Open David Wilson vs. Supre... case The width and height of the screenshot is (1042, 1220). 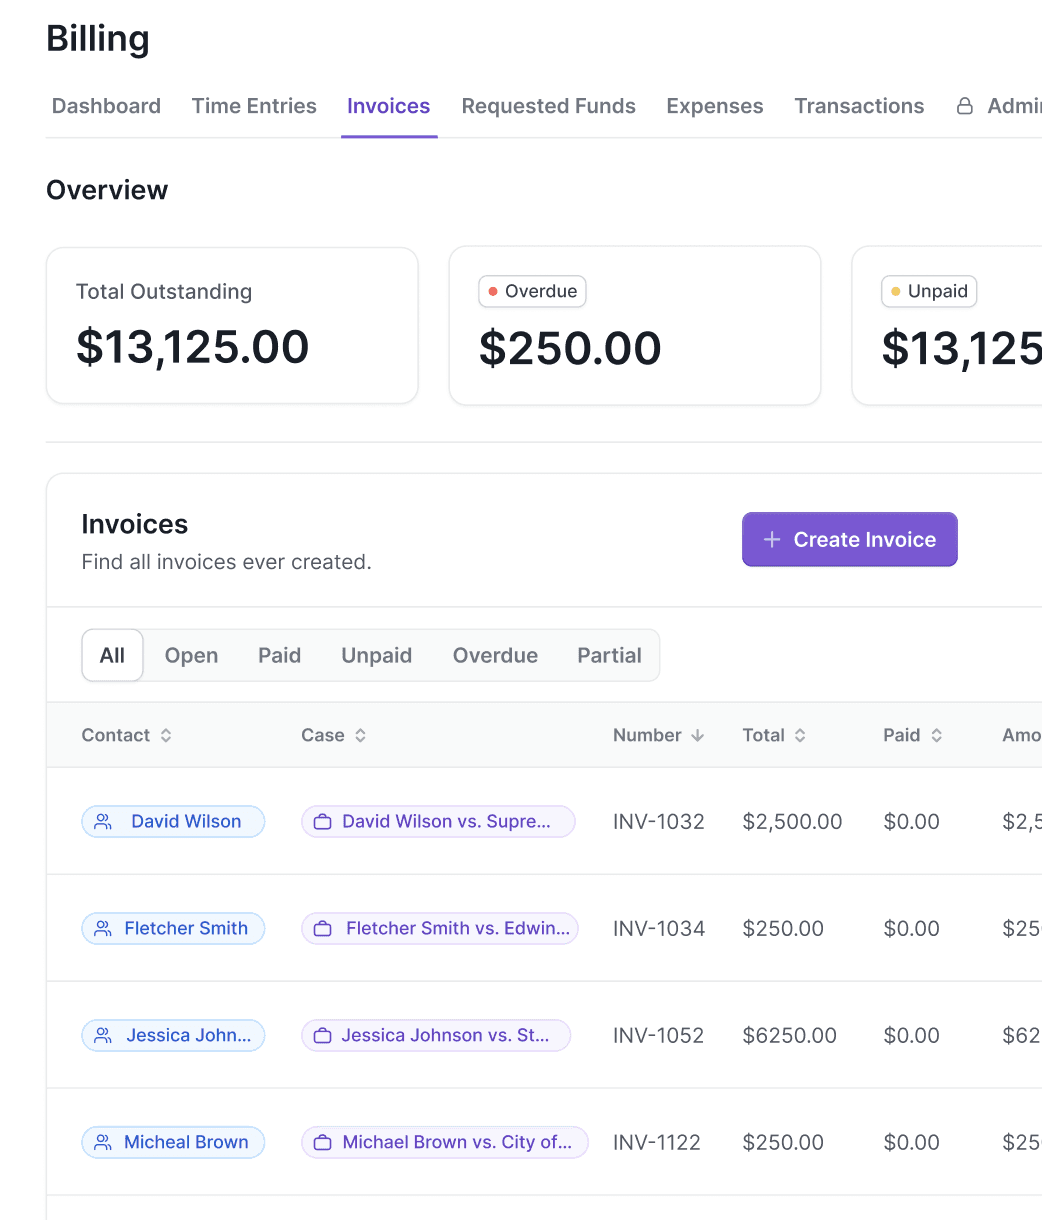click(438, 822)
